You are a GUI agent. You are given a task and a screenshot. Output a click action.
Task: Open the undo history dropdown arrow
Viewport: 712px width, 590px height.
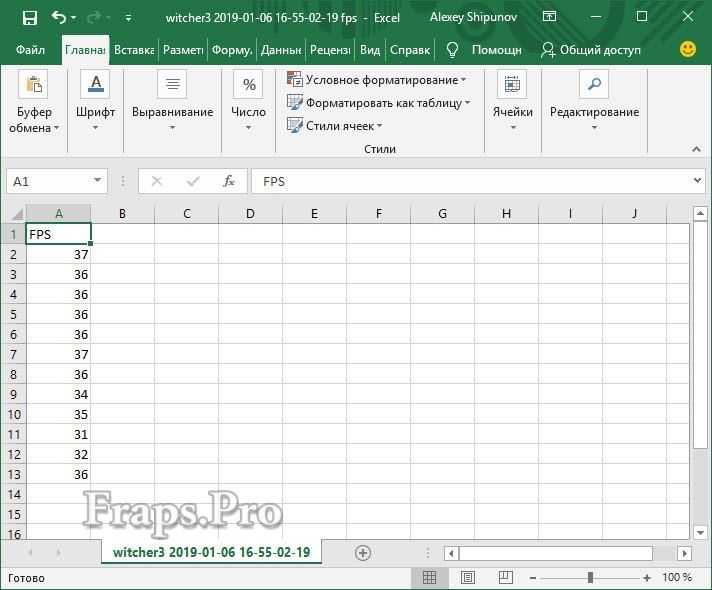pyautogui.click(x=73, y=18)
